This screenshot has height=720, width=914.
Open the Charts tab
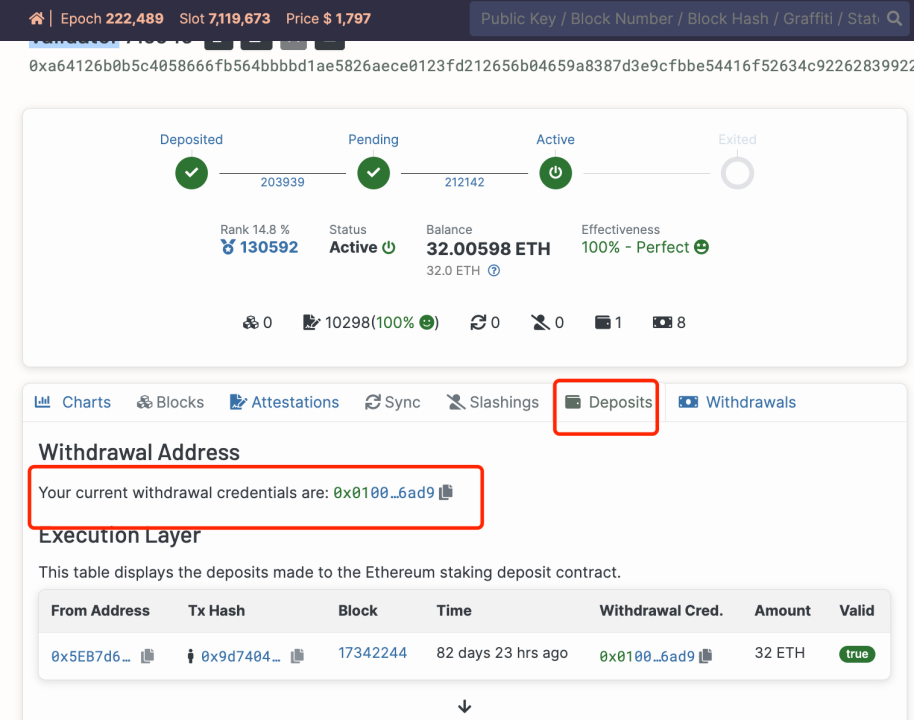pyautogui.click(x=73, y=402)
